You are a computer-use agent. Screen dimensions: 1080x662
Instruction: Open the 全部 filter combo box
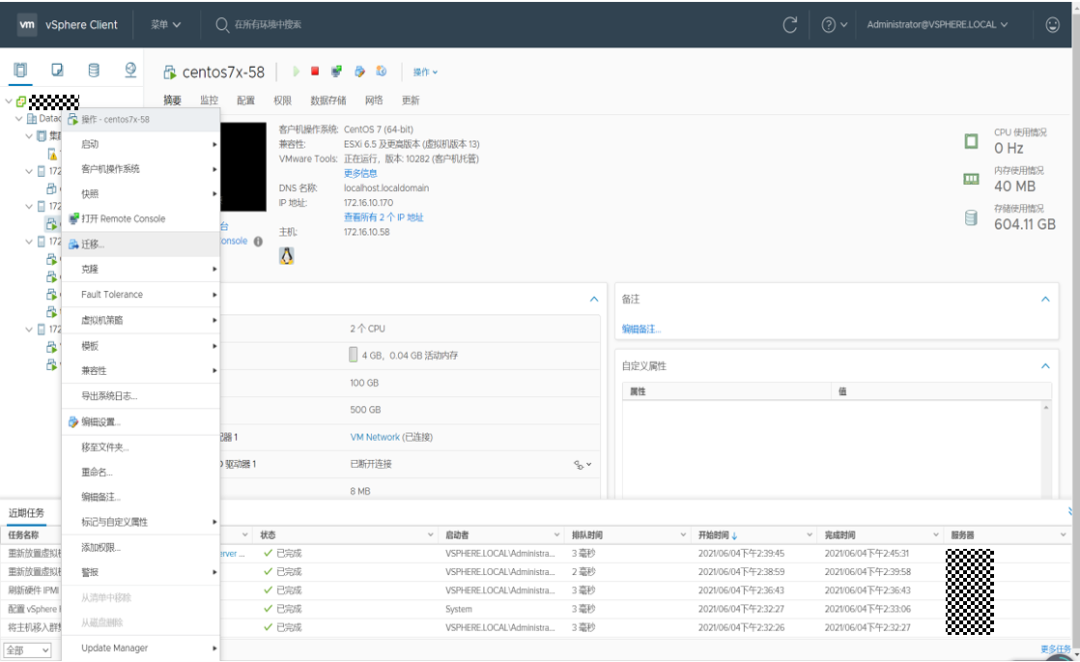[27, 650]
